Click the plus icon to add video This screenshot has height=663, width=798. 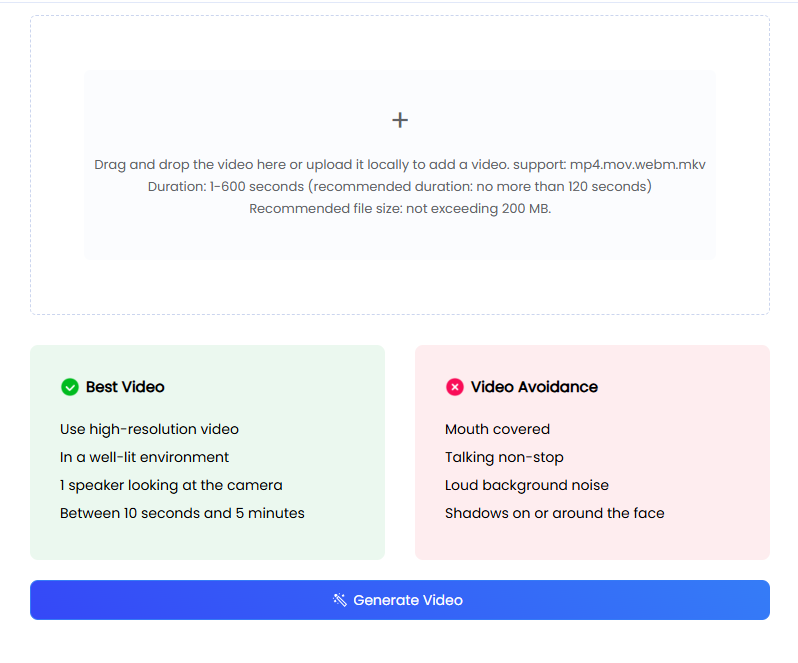400,120
